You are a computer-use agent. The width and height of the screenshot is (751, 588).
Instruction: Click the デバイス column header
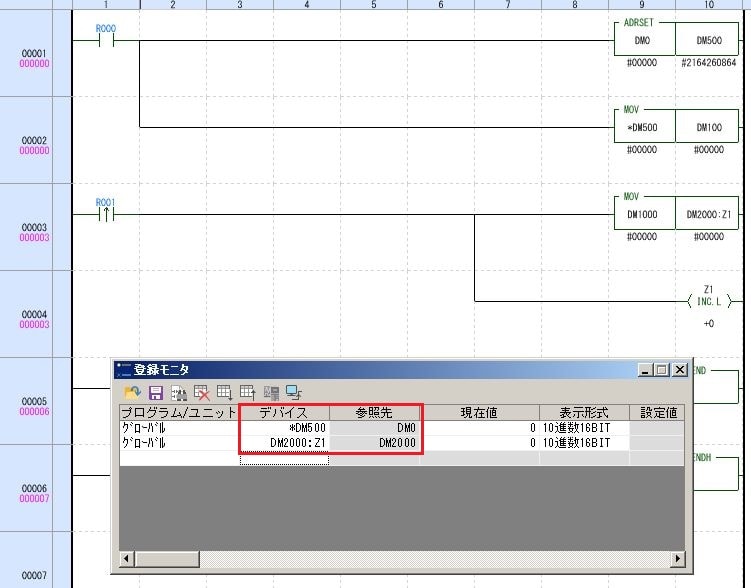(283, 412)
